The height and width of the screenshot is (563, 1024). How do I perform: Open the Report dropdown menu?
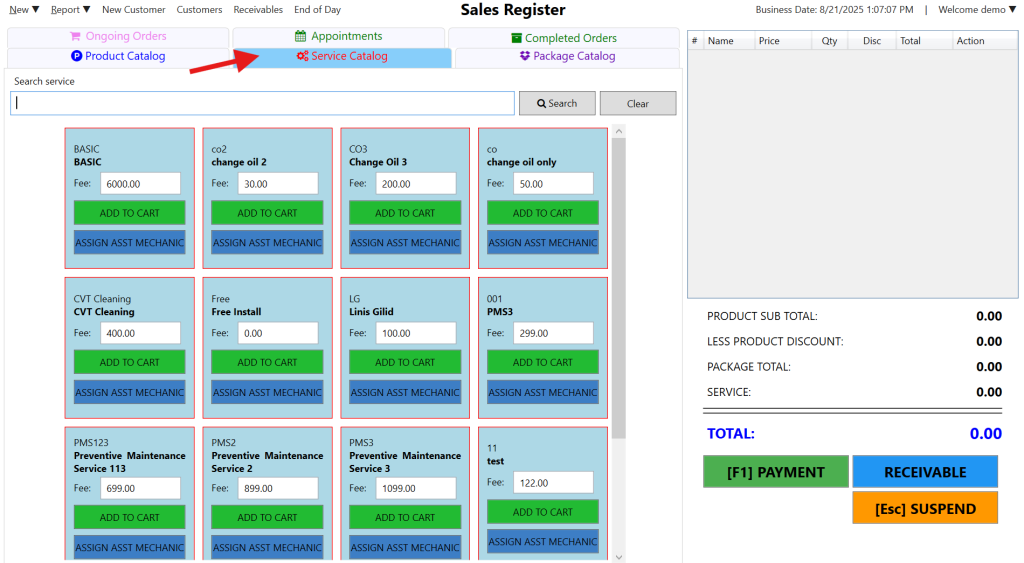click(x=71, y=10)
